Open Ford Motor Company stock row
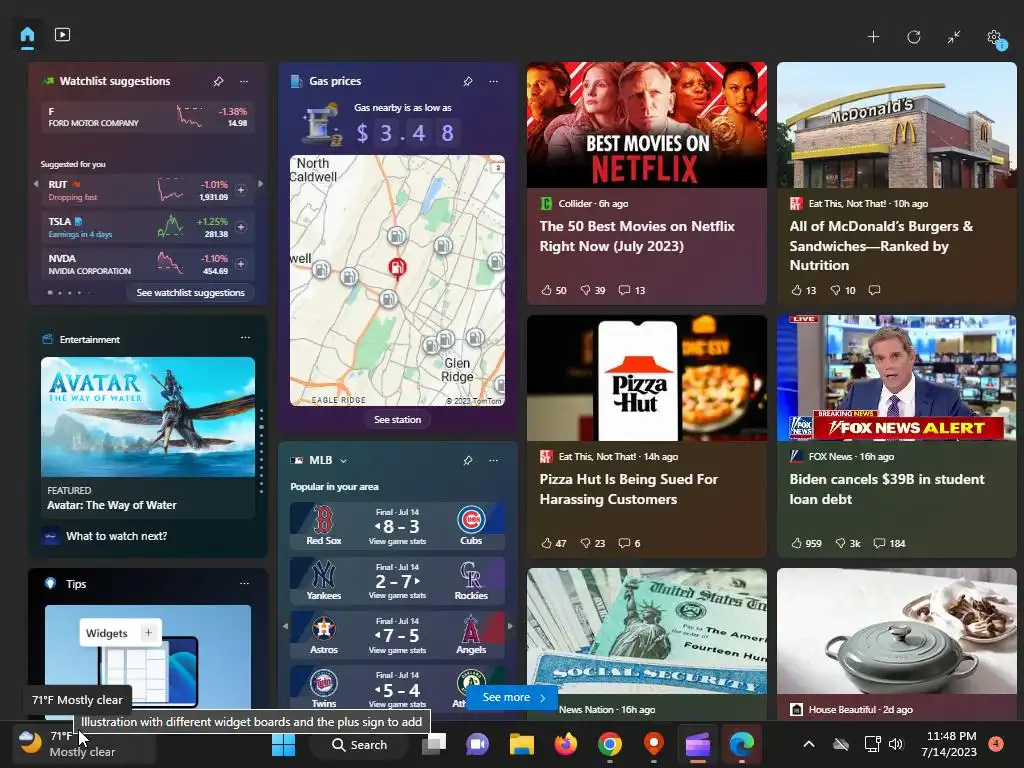The height and width of the screenshot is (768, 1024). point(148,117)
